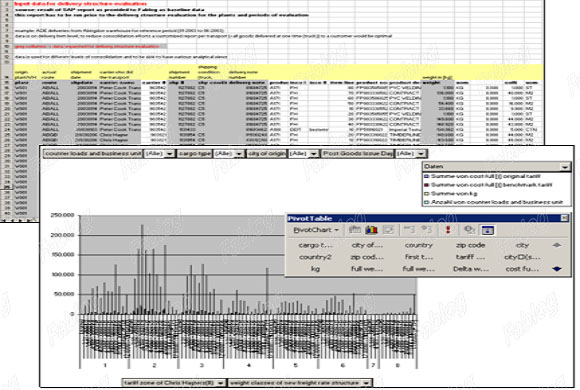Click the Show Detail icon
Screen dimensions: 580x390
[x=426, y=230]
